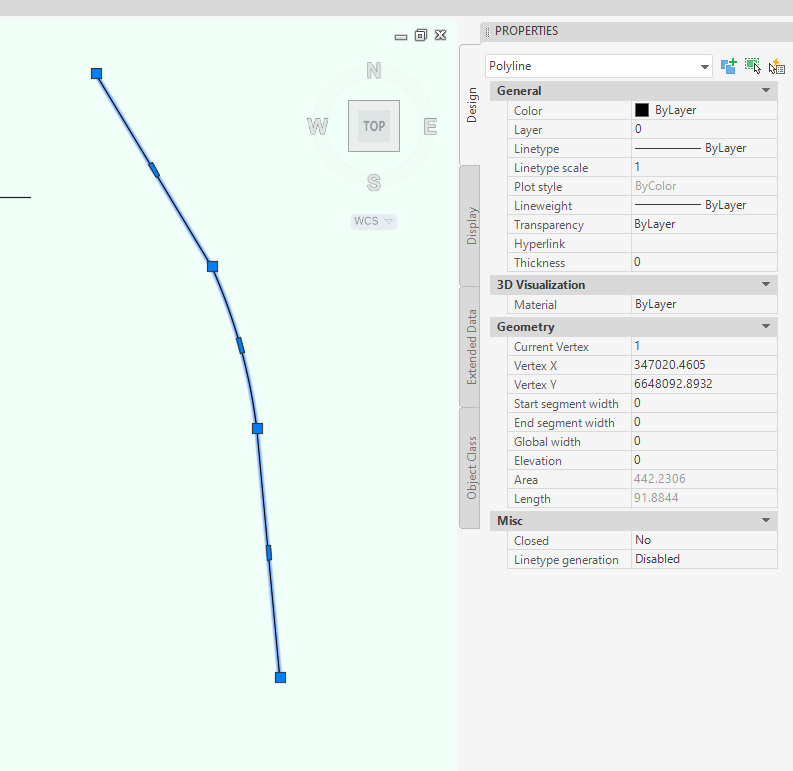This screenshot has height=771, width=793.
Task: Click the S compass direction on ViewCube
Action: (374, 183)
